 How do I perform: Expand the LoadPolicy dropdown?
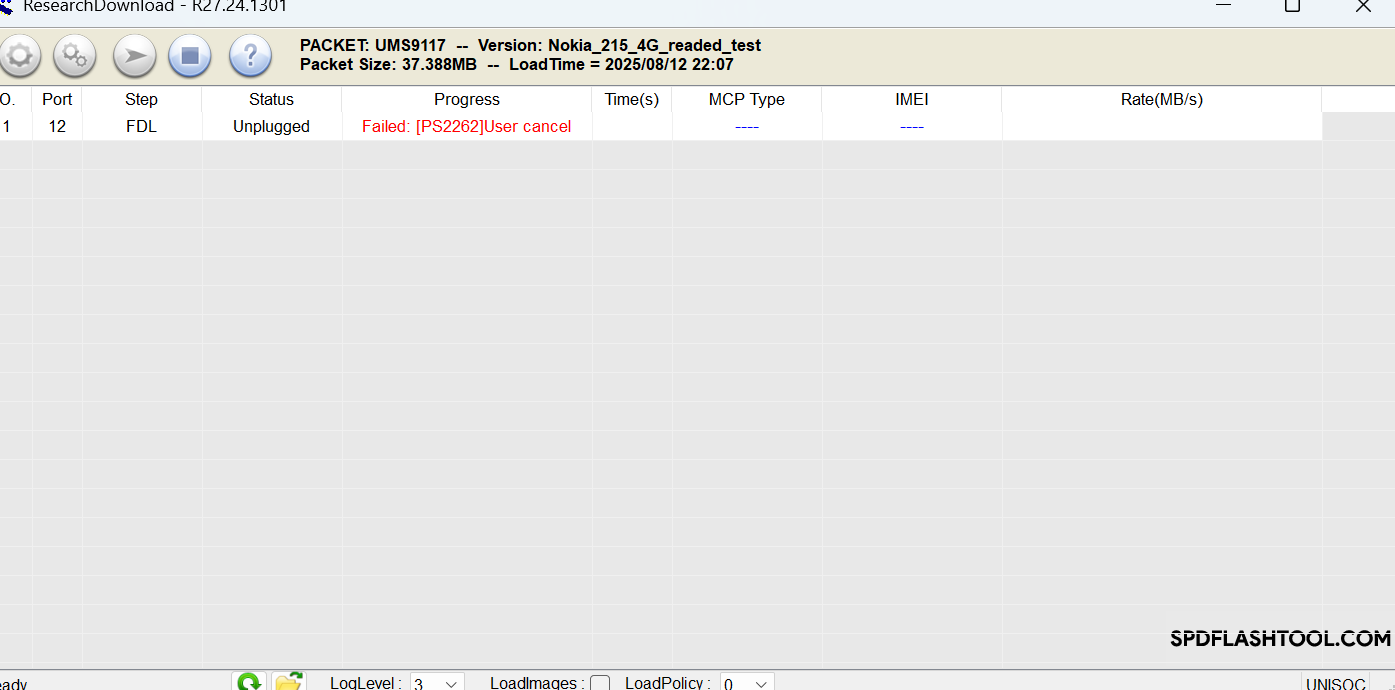click(x=747, y=683)
